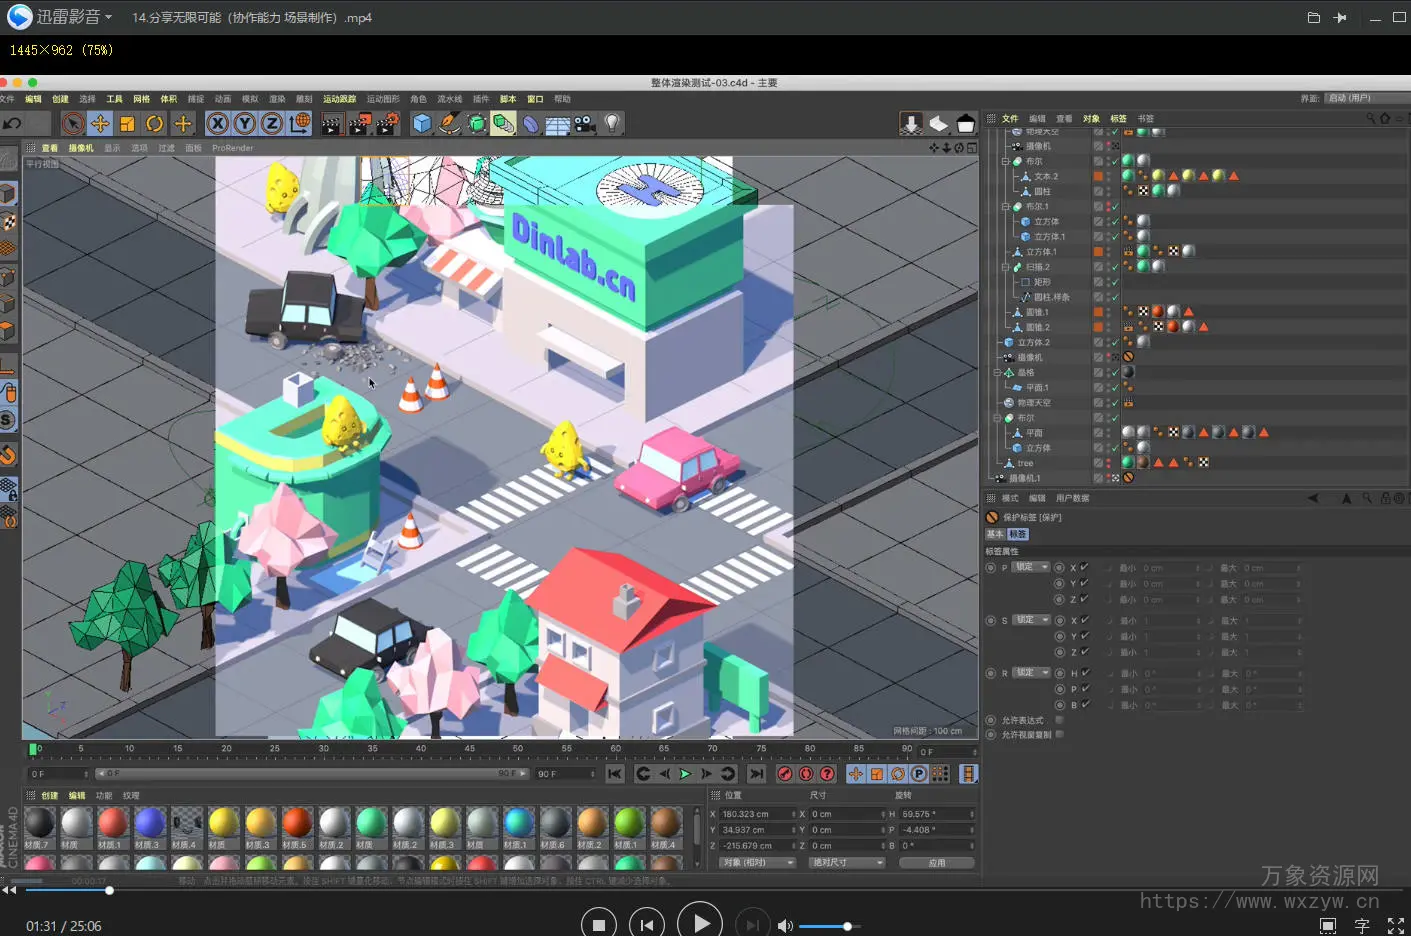Click the 应用 button in the coordinates panel
The height and width of the screenshot is (936, 1411).
(936, 862)
